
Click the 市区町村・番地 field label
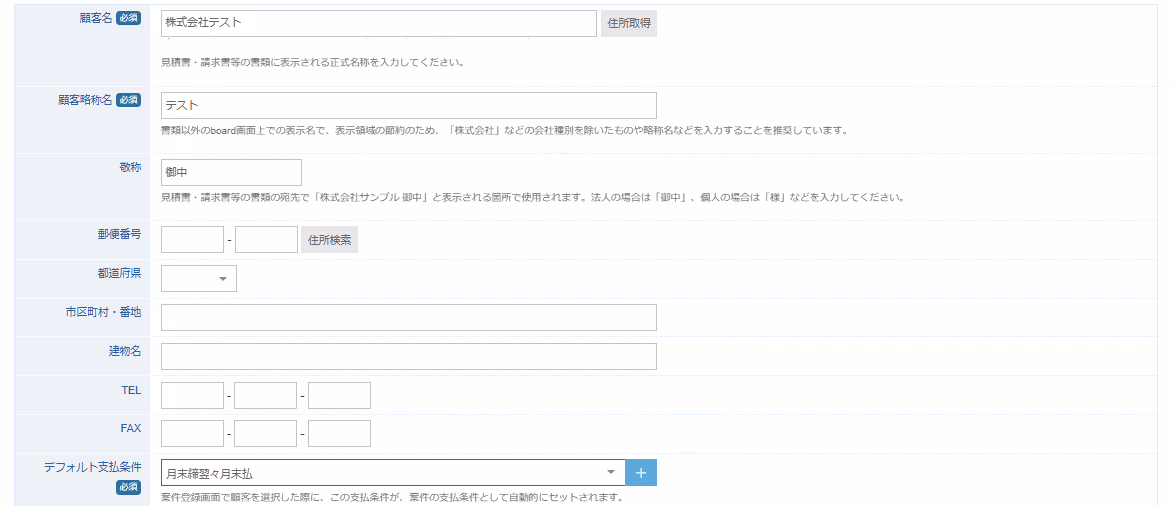103,312
